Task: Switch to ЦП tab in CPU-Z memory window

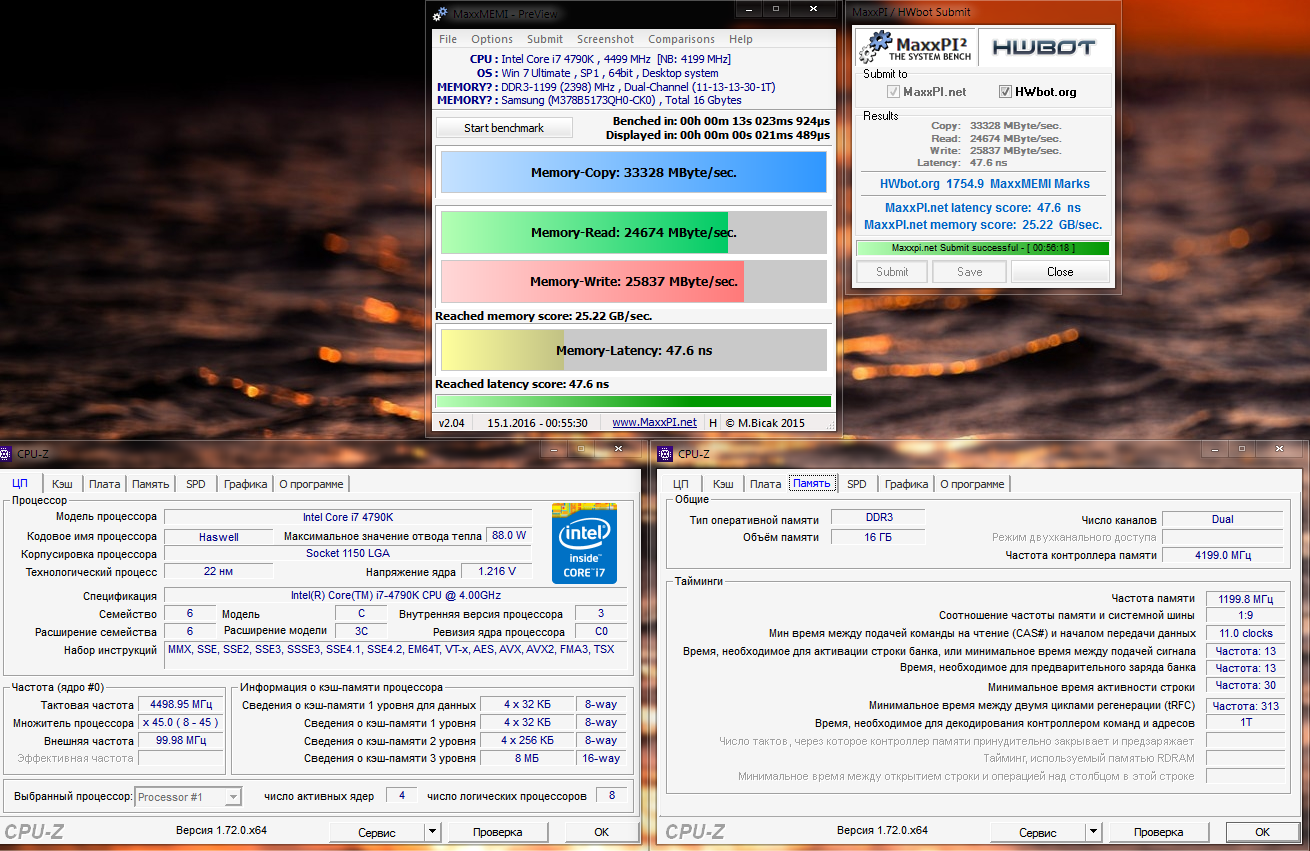Action: pos(680,484)
